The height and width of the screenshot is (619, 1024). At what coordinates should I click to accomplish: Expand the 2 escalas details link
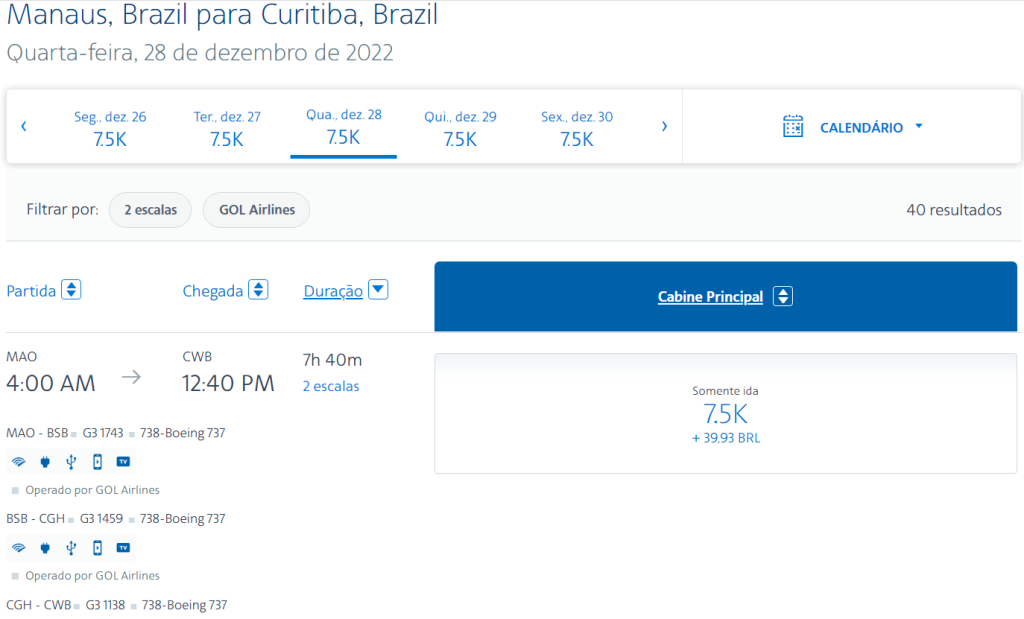tap(331, 386)
